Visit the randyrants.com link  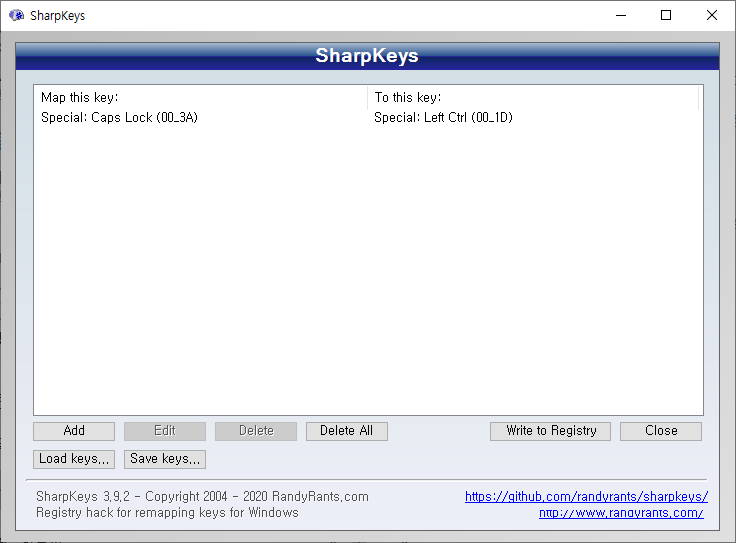(621, 512)
